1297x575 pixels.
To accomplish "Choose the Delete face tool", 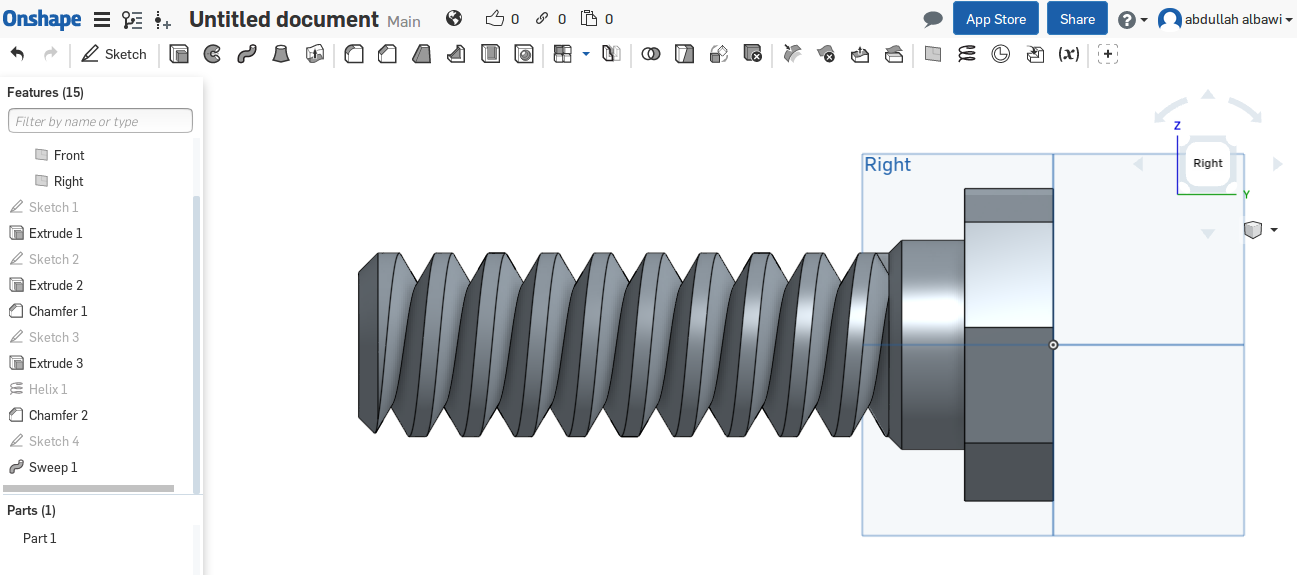I will point(826,54).
